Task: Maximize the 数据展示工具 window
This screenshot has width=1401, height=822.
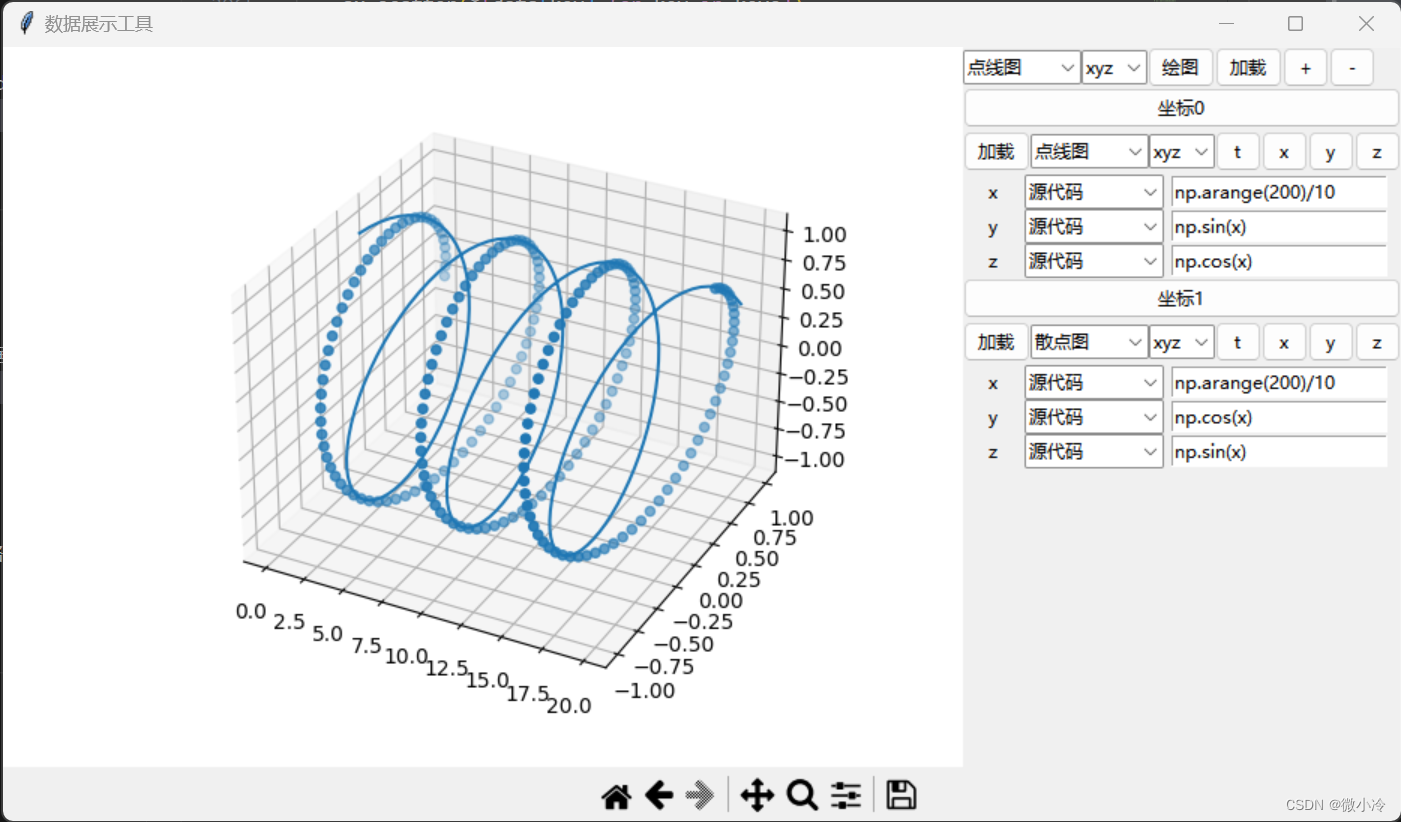Action: 1295,23
